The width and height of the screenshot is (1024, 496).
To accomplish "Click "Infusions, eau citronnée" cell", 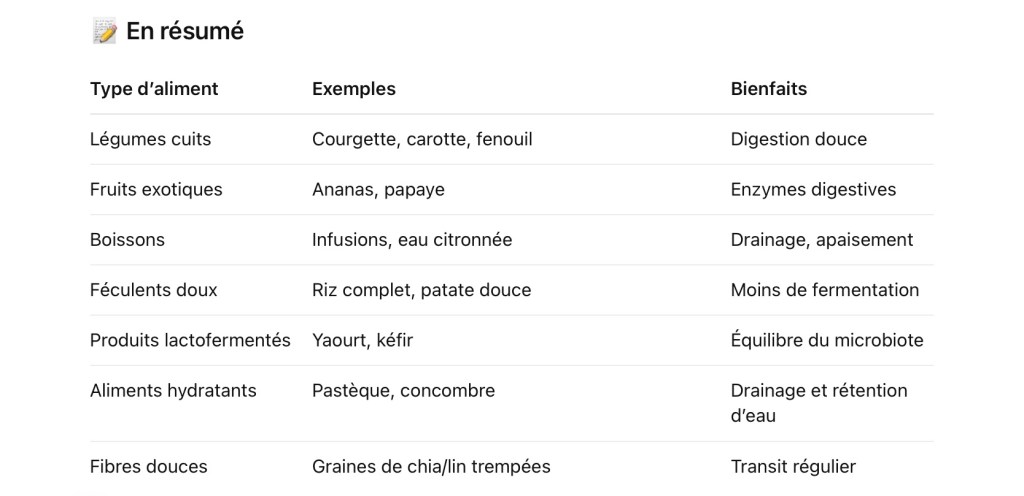I will [x=412, y=240].
